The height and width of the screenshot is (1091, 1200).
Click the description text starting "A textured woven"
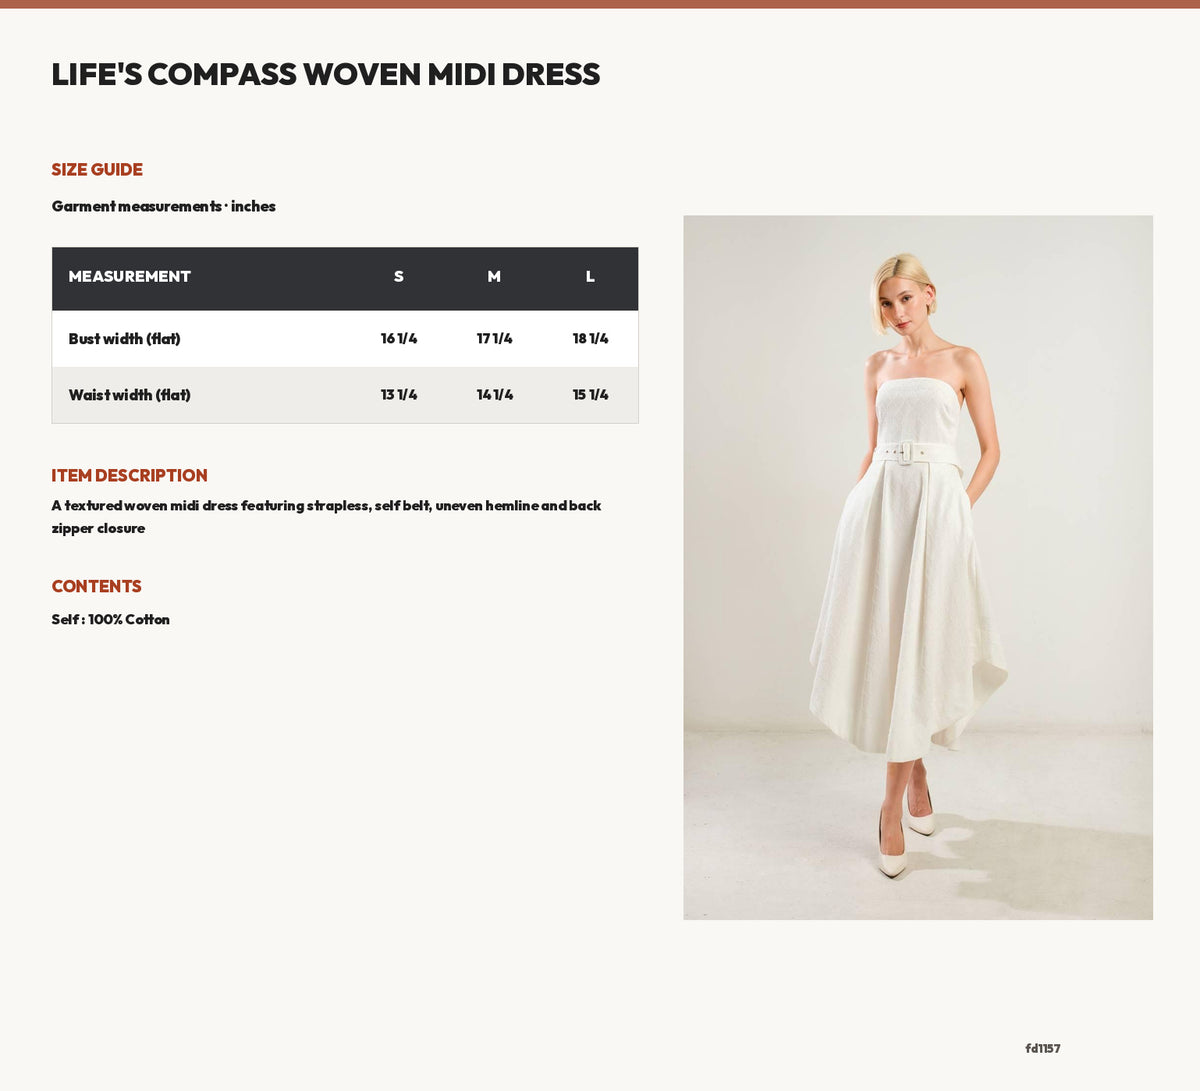pyautogui.click(x=327, y=517)
